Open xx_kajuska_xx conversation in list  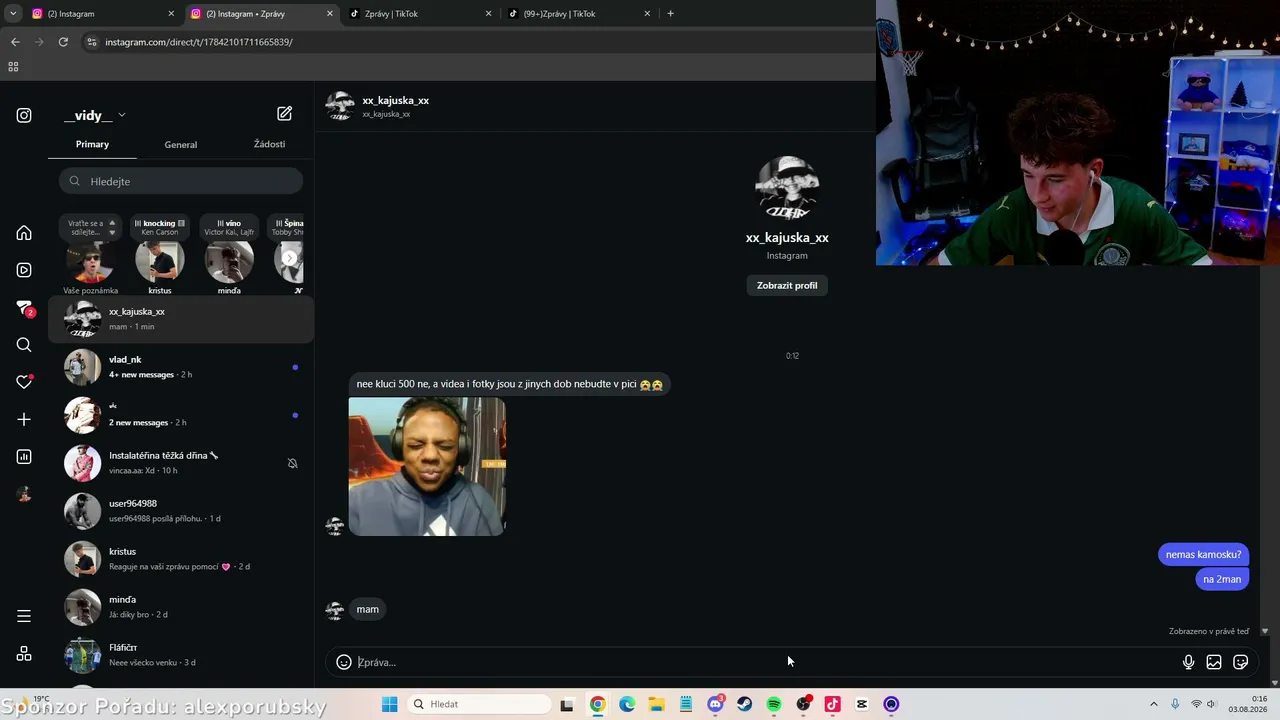coord(181,319)
